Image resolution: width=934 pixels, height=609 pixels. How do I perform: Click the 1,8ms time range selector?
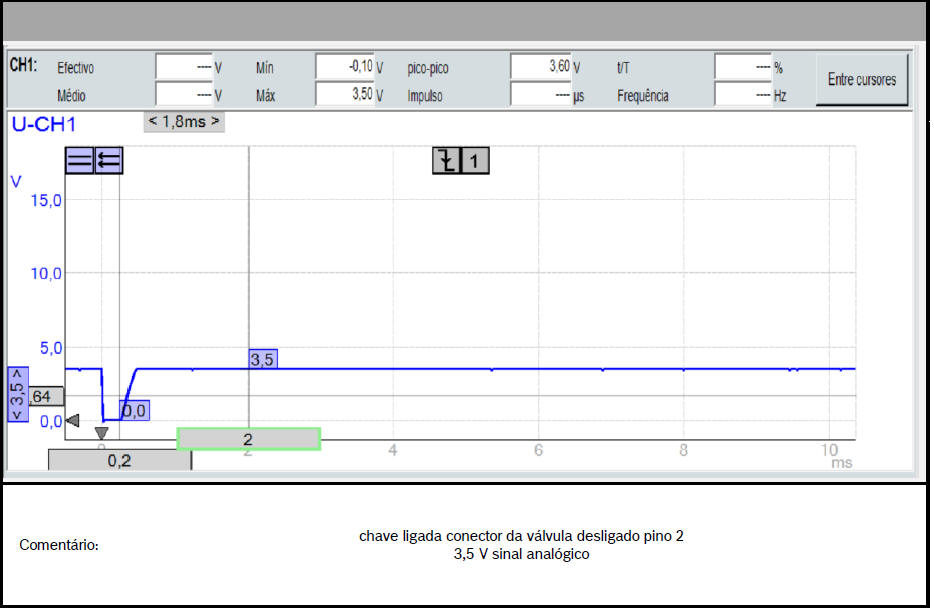coord(184,122)
